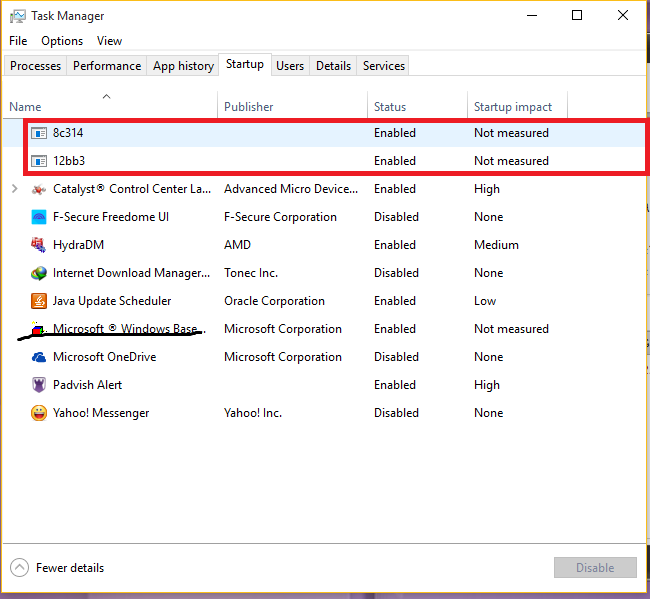The image size is (650, 599).
Task: Select the Yahoo! Messenger name text
Action: (x=101, y=413)
